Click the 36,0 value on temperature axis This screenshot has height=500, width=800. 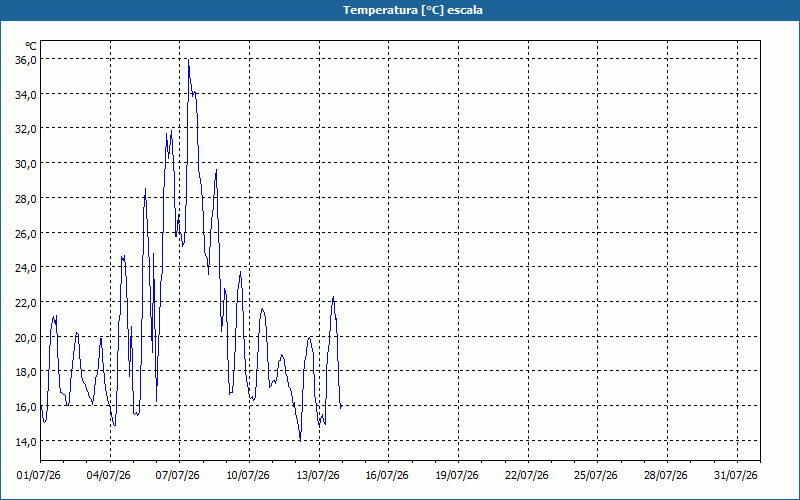(26, 60)
